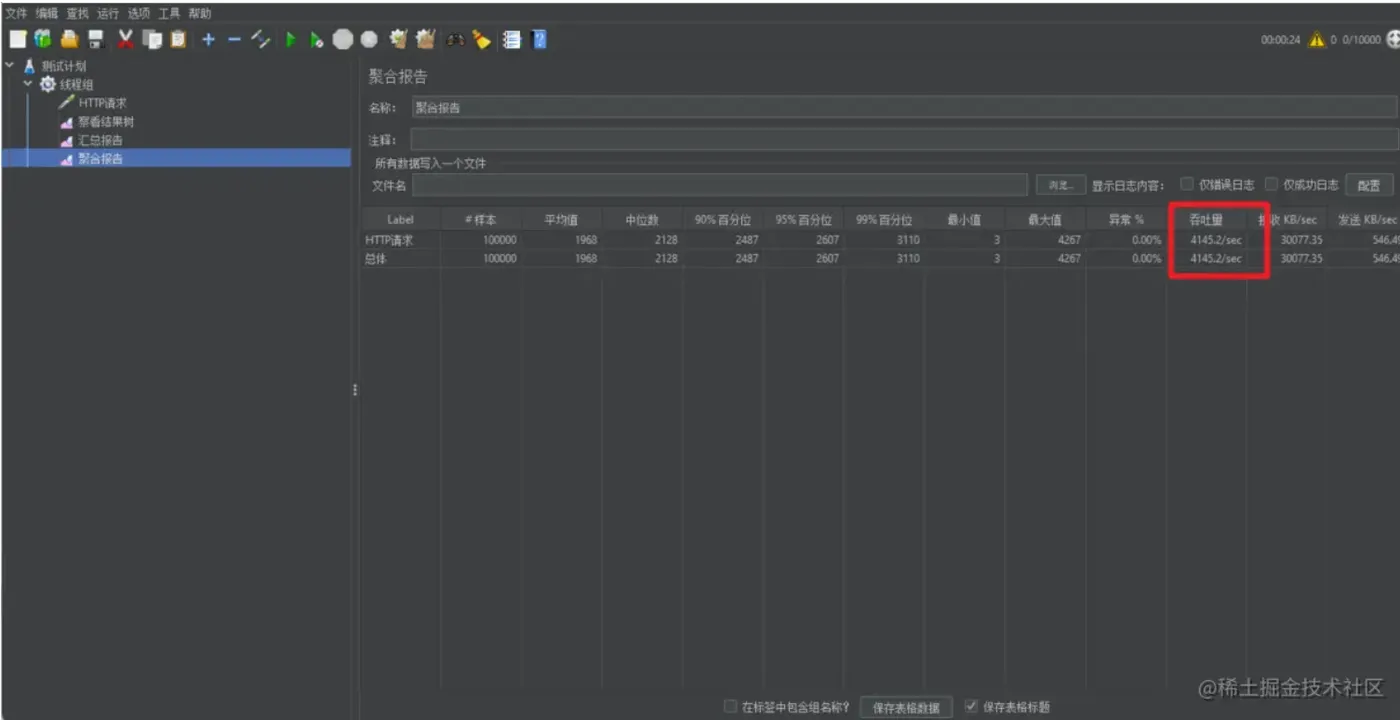Enable the 仅成功日志 checkbox
This screenshot has height=720, width=1400.
(1272, 184)
